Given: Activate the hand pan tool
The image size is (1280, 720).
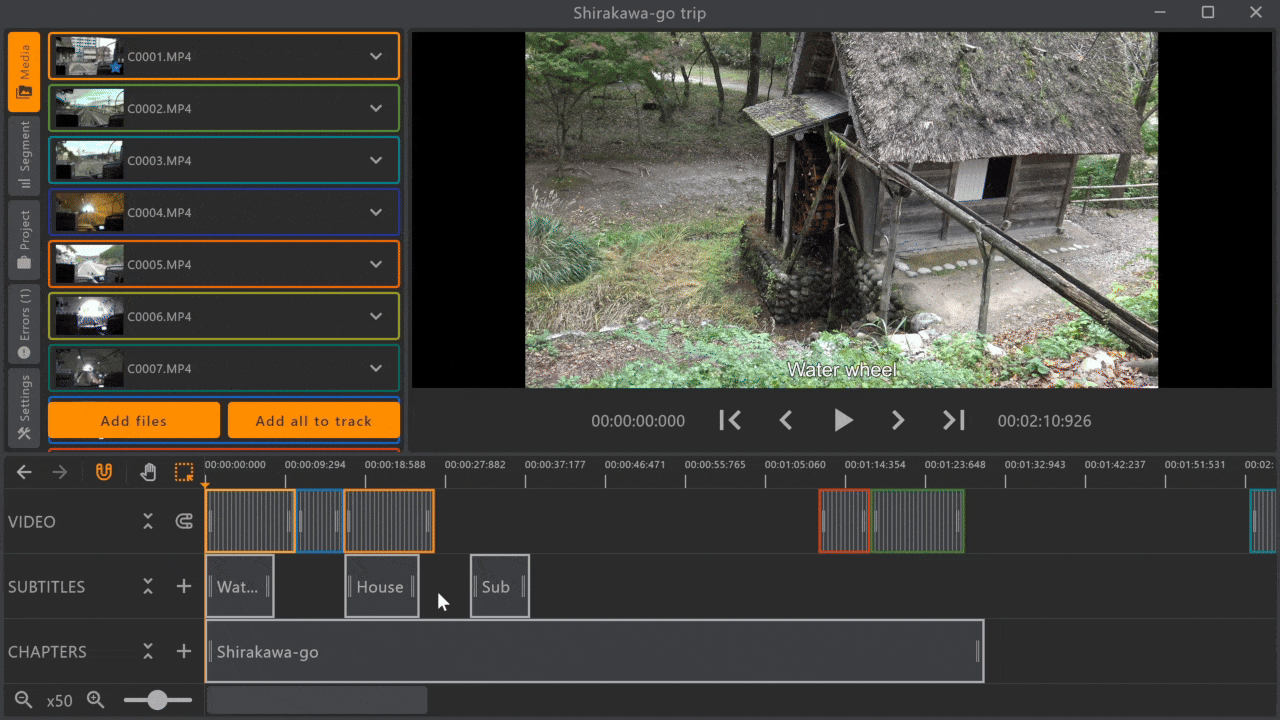Looking at the screenshot, I should (148, 472).
